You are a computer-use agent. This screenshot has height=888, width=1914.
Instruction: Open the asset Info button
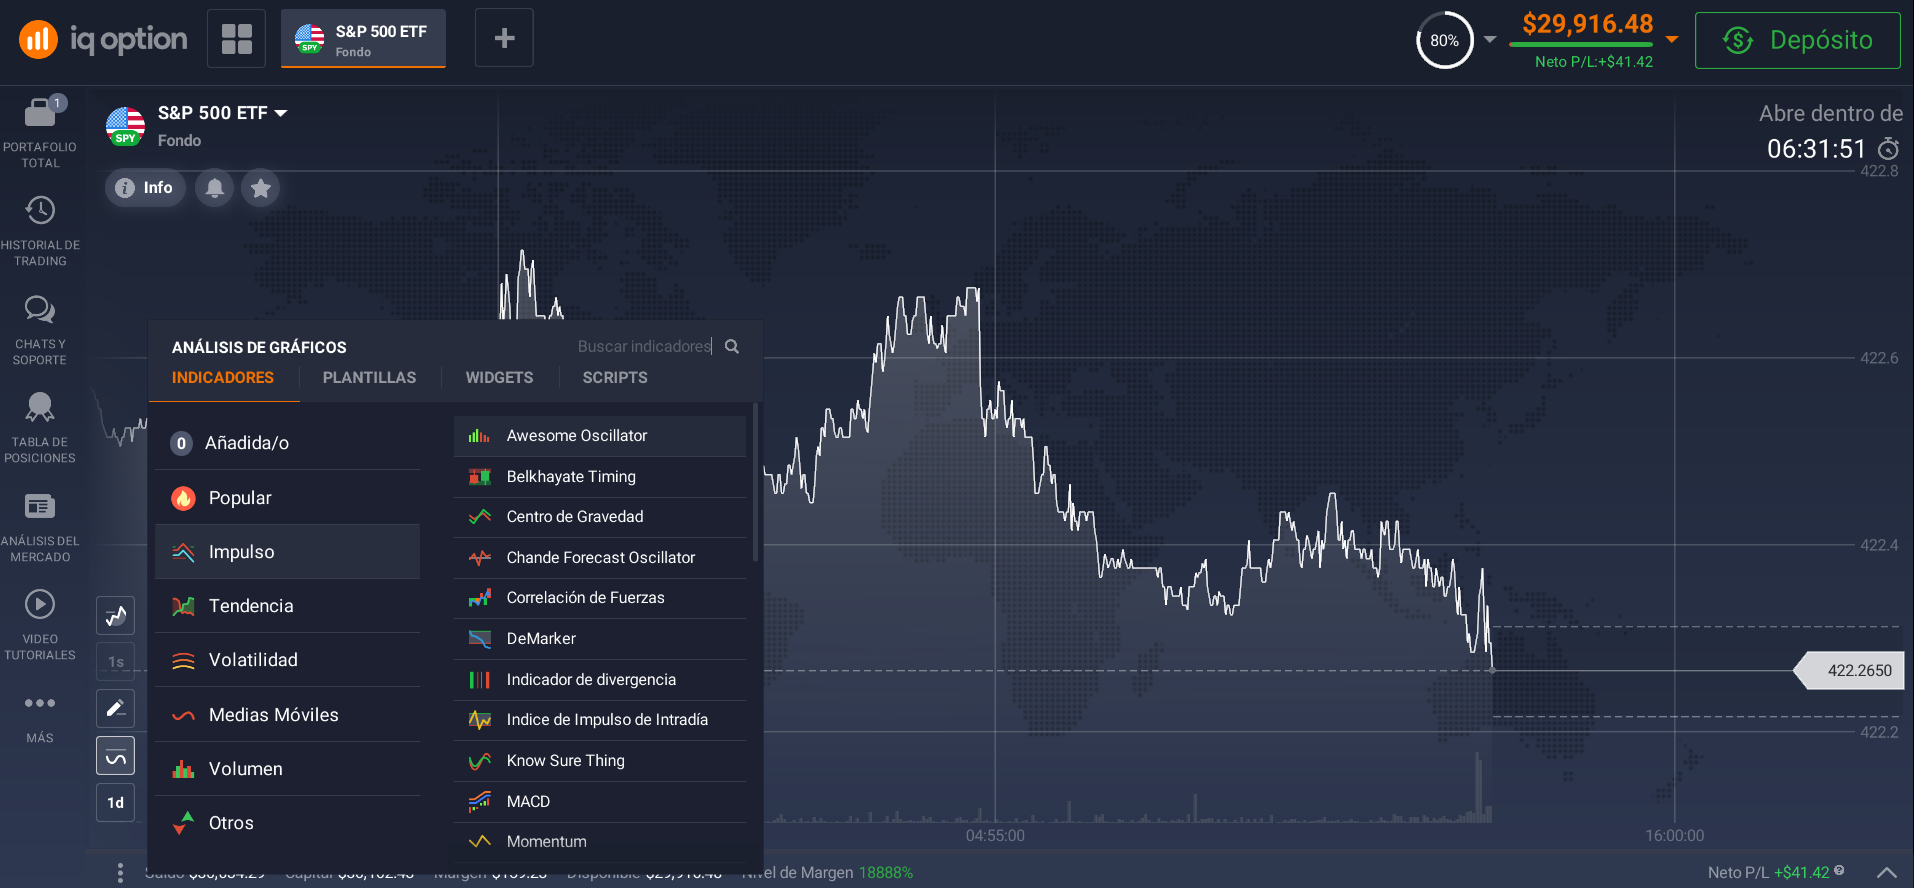pos(145,188)
